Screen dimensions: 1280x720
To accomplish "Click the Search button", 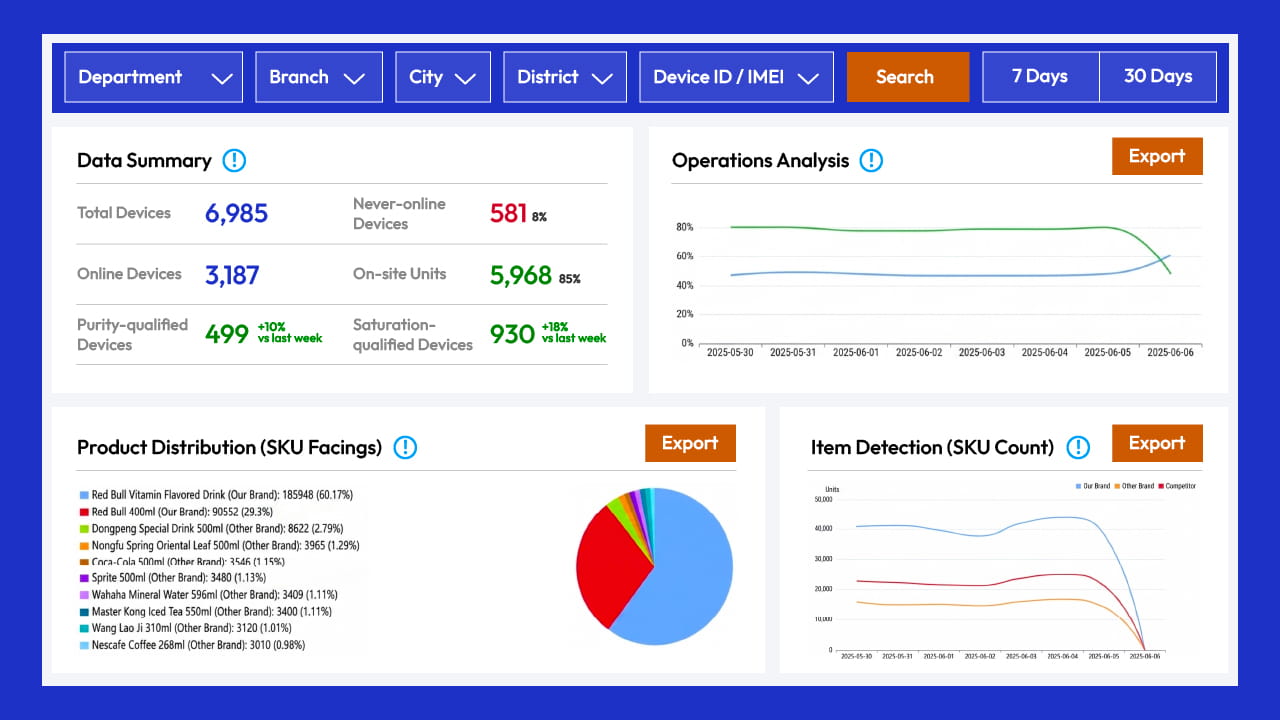I will coord(908,77).
